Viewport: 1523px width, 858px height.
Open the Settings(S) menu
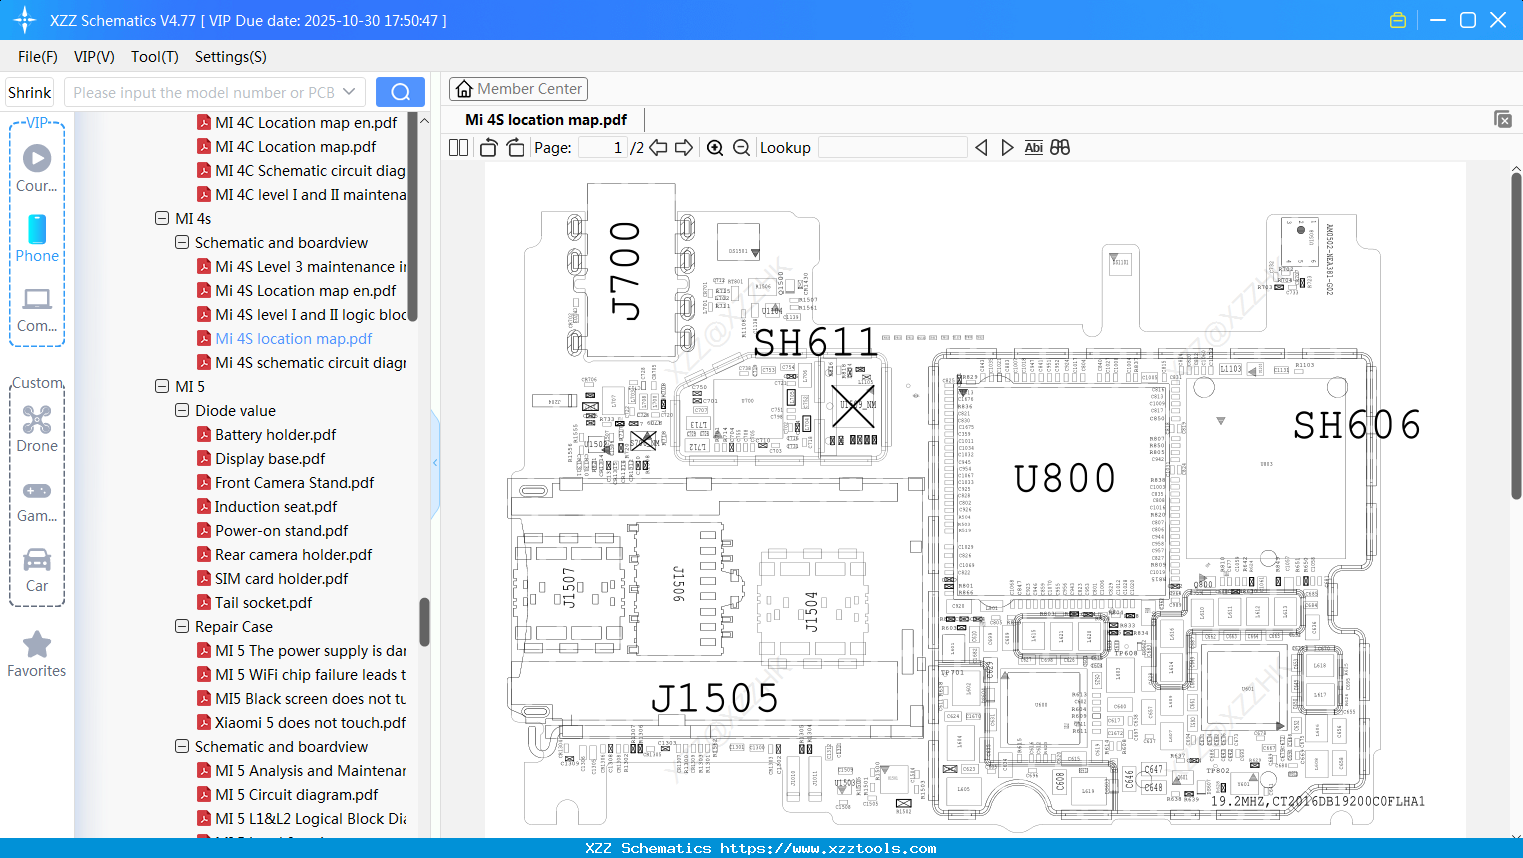pos(230,57)
